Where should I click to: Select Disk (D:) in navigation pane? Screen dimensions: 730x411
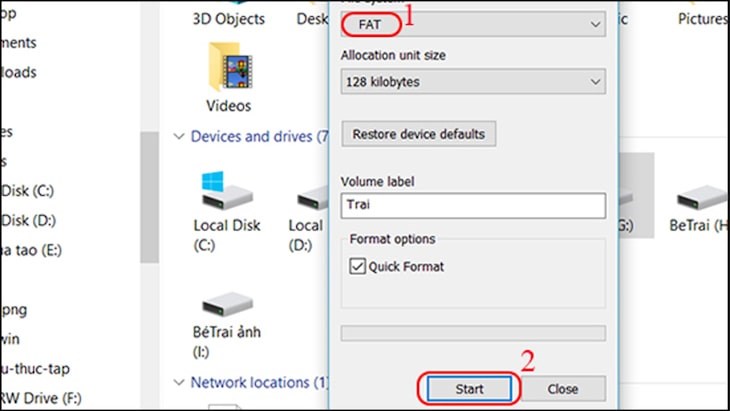(x=28, y=219)
